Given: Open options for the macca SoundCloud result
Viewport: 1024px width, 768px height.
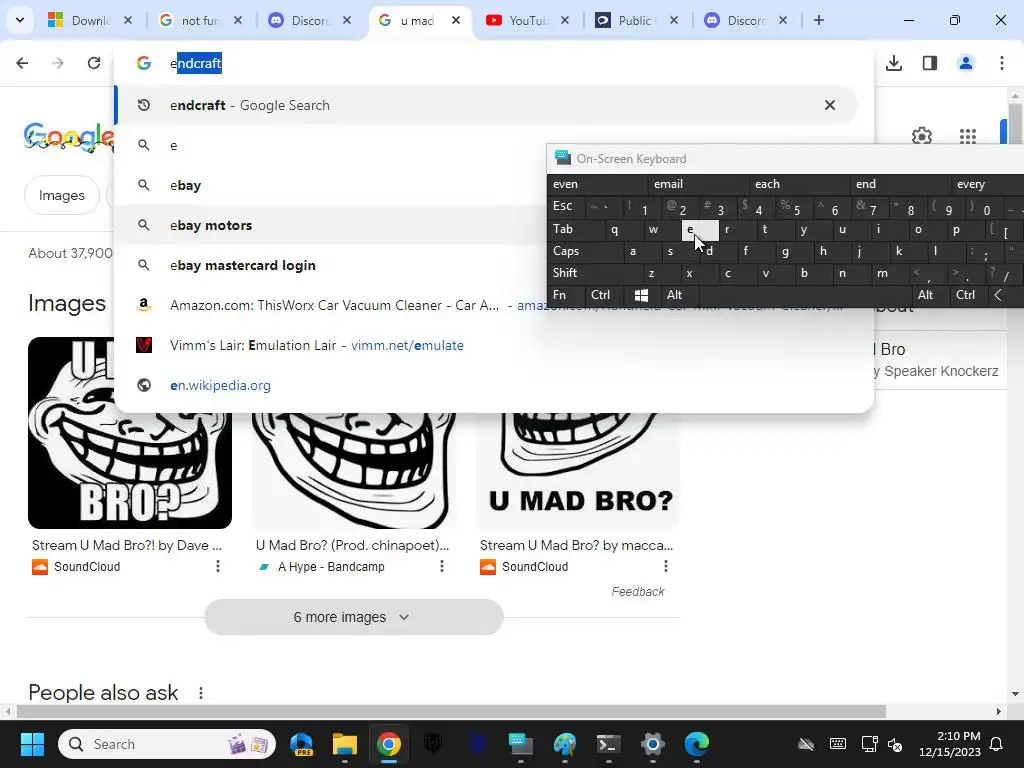Looking at the screenshot, I should (665, 566).
